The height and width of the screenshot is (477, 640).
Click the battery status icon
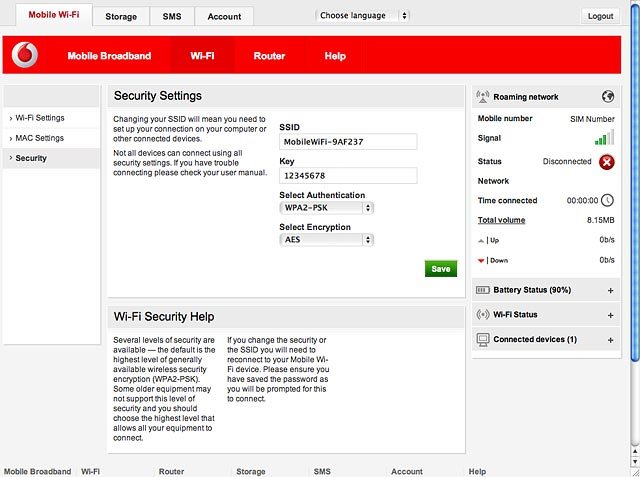click(482, 290)
